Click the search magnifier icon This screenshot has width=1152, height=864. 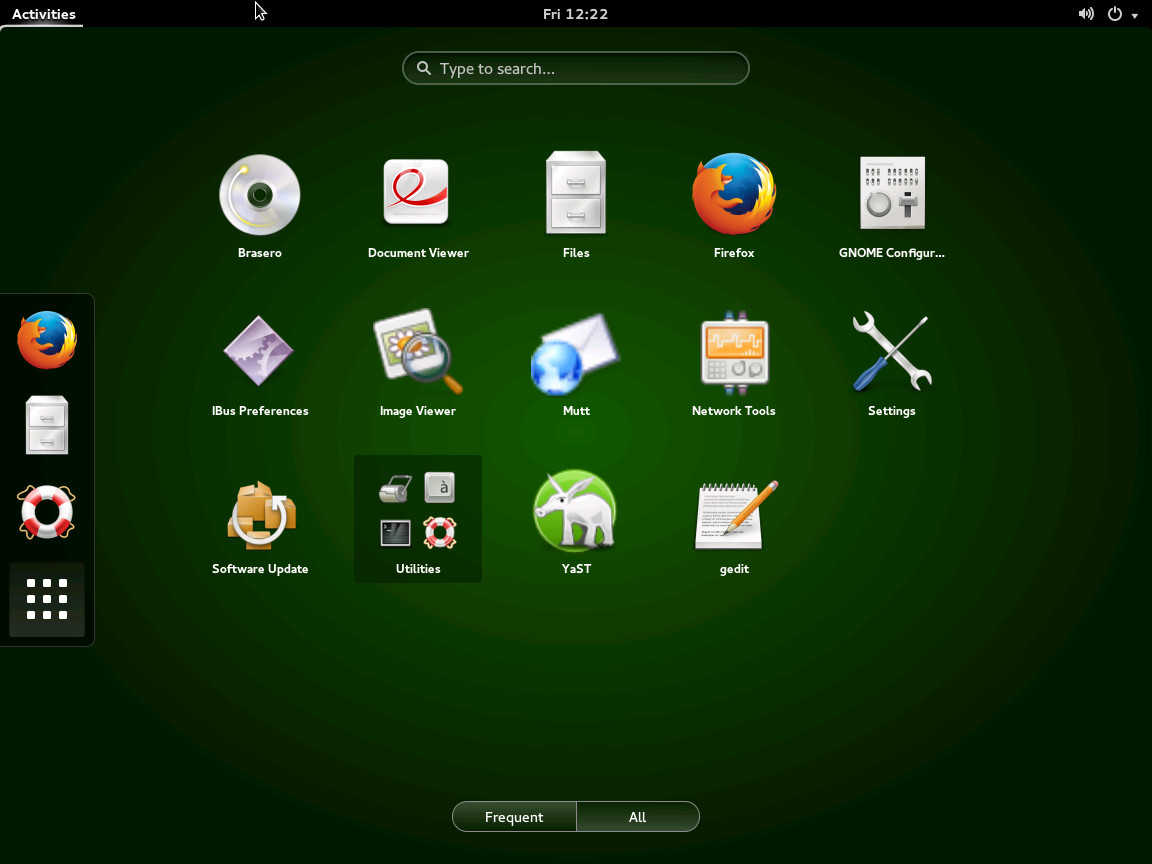coord(424,68)
